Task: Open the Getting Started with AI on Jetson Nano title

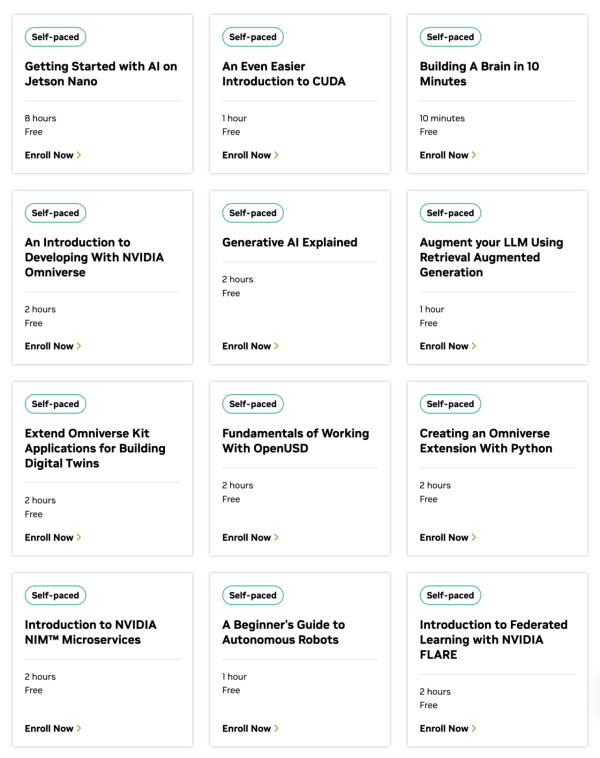Action: (101, 73)
